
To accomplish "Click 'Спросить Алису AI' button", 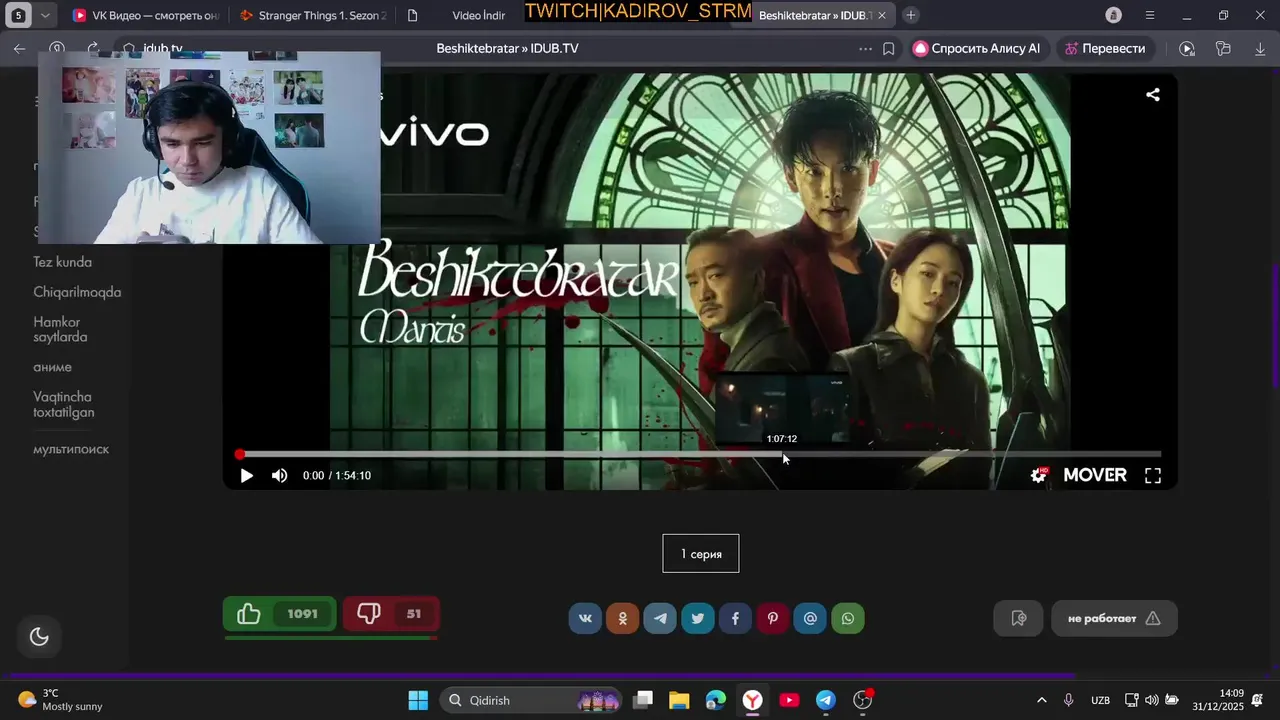I will click(x=977, y=48).
